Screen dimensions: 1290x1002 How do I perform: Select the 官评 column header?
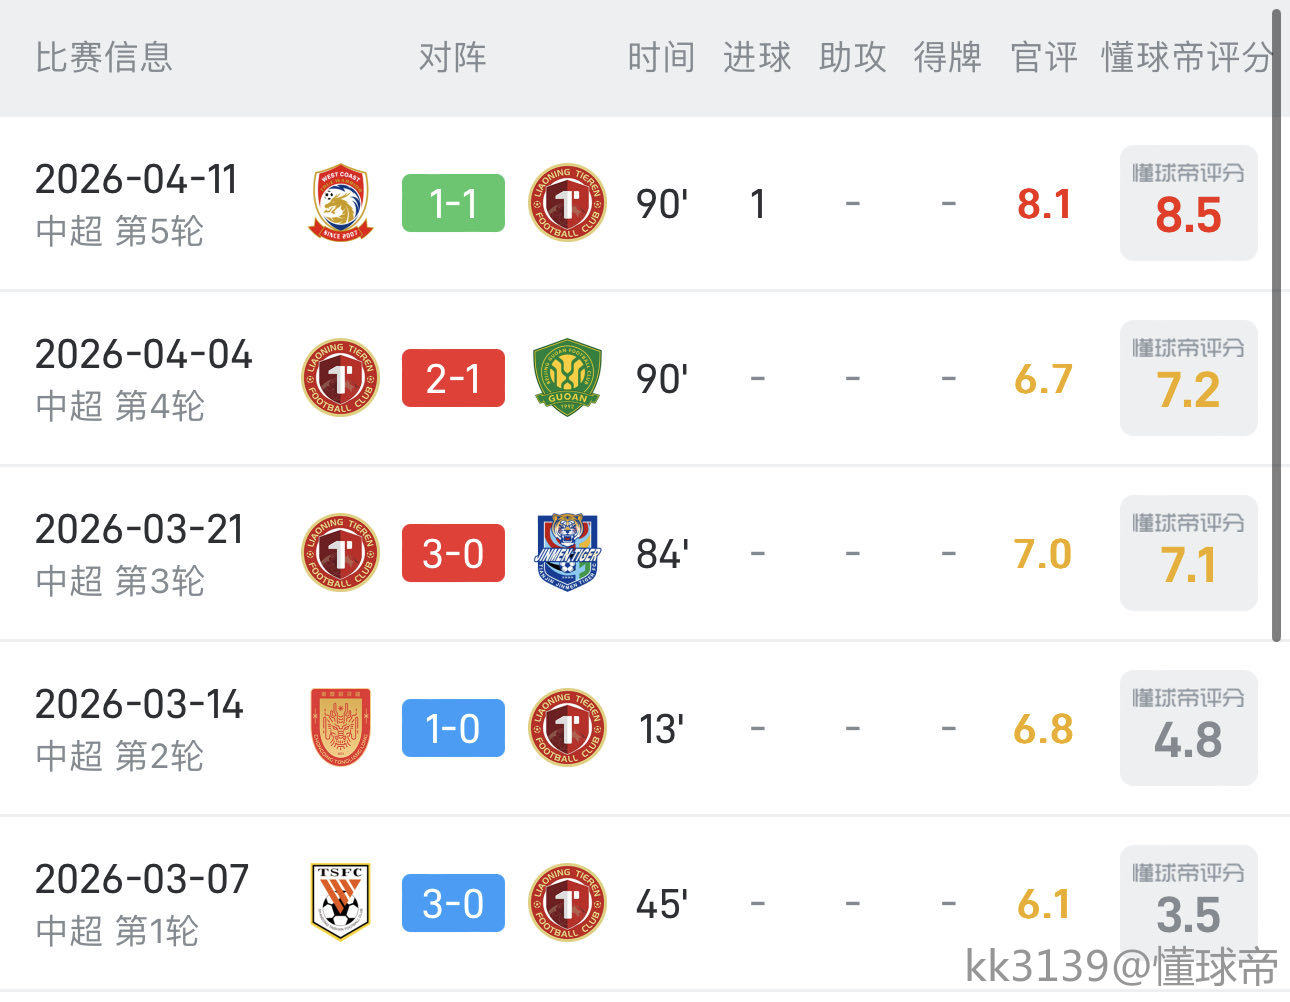tap(1044, 58)
